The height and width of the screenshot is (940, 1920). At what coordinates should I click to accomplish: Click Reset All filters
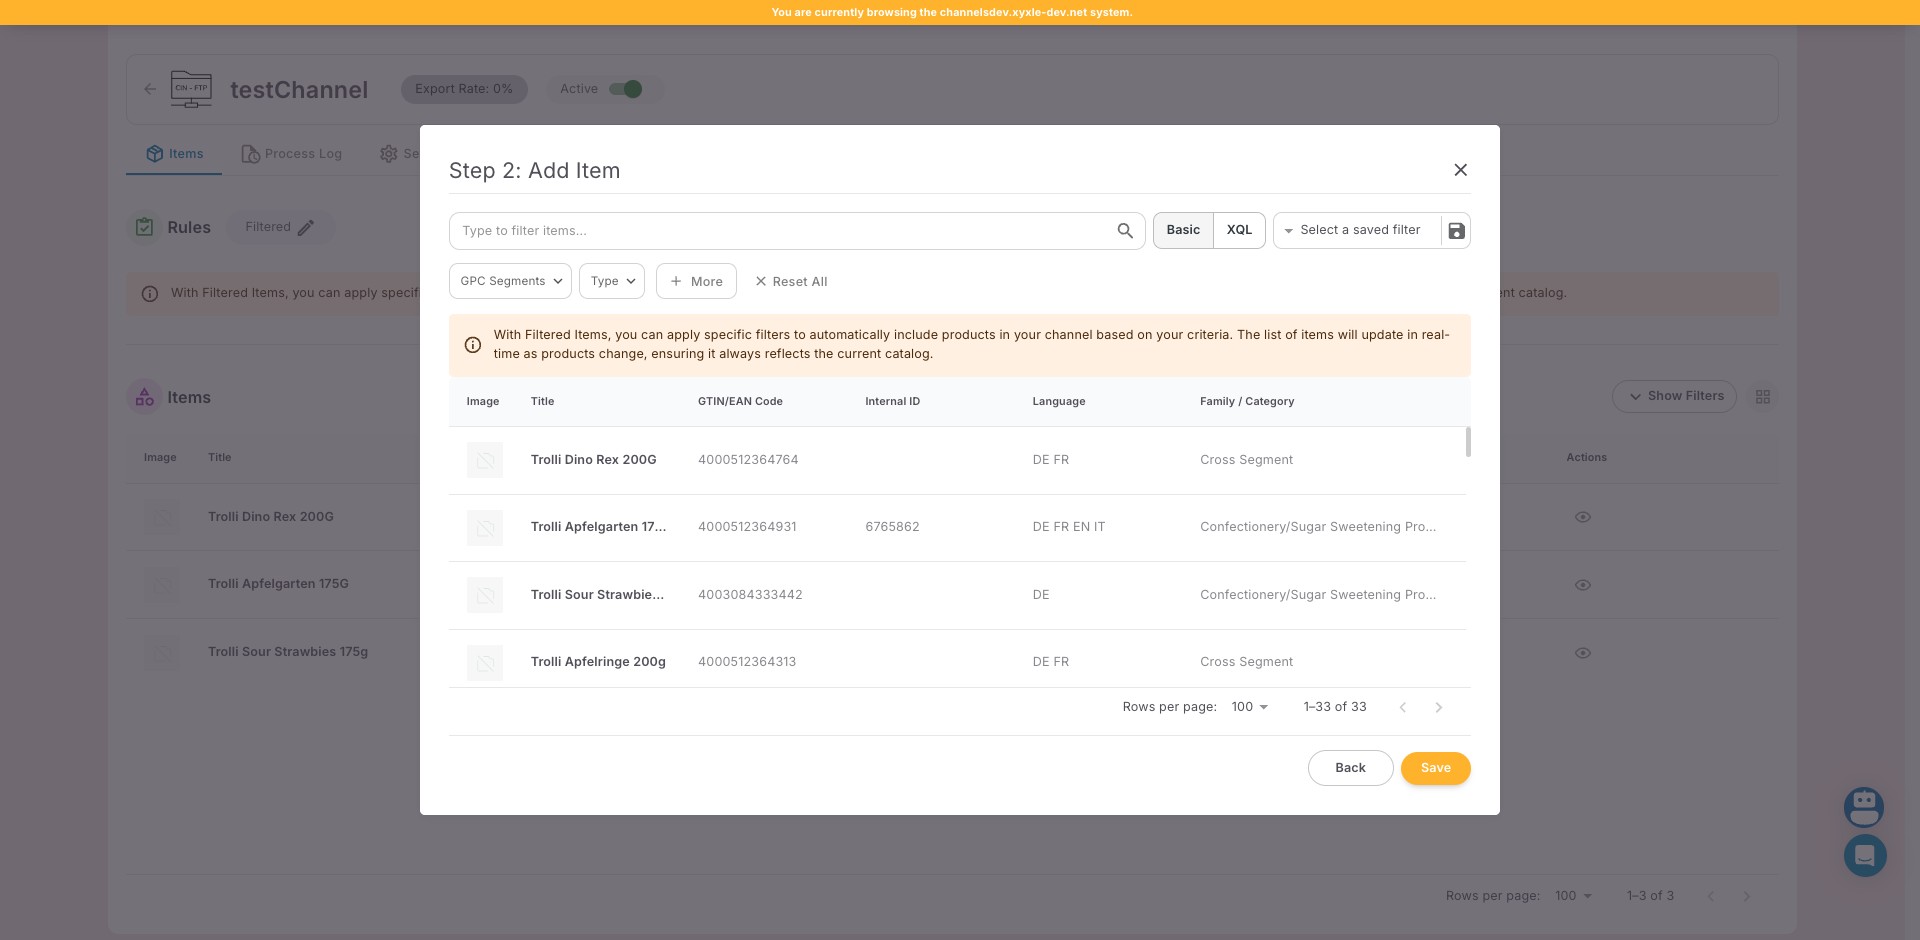(791, 282)
